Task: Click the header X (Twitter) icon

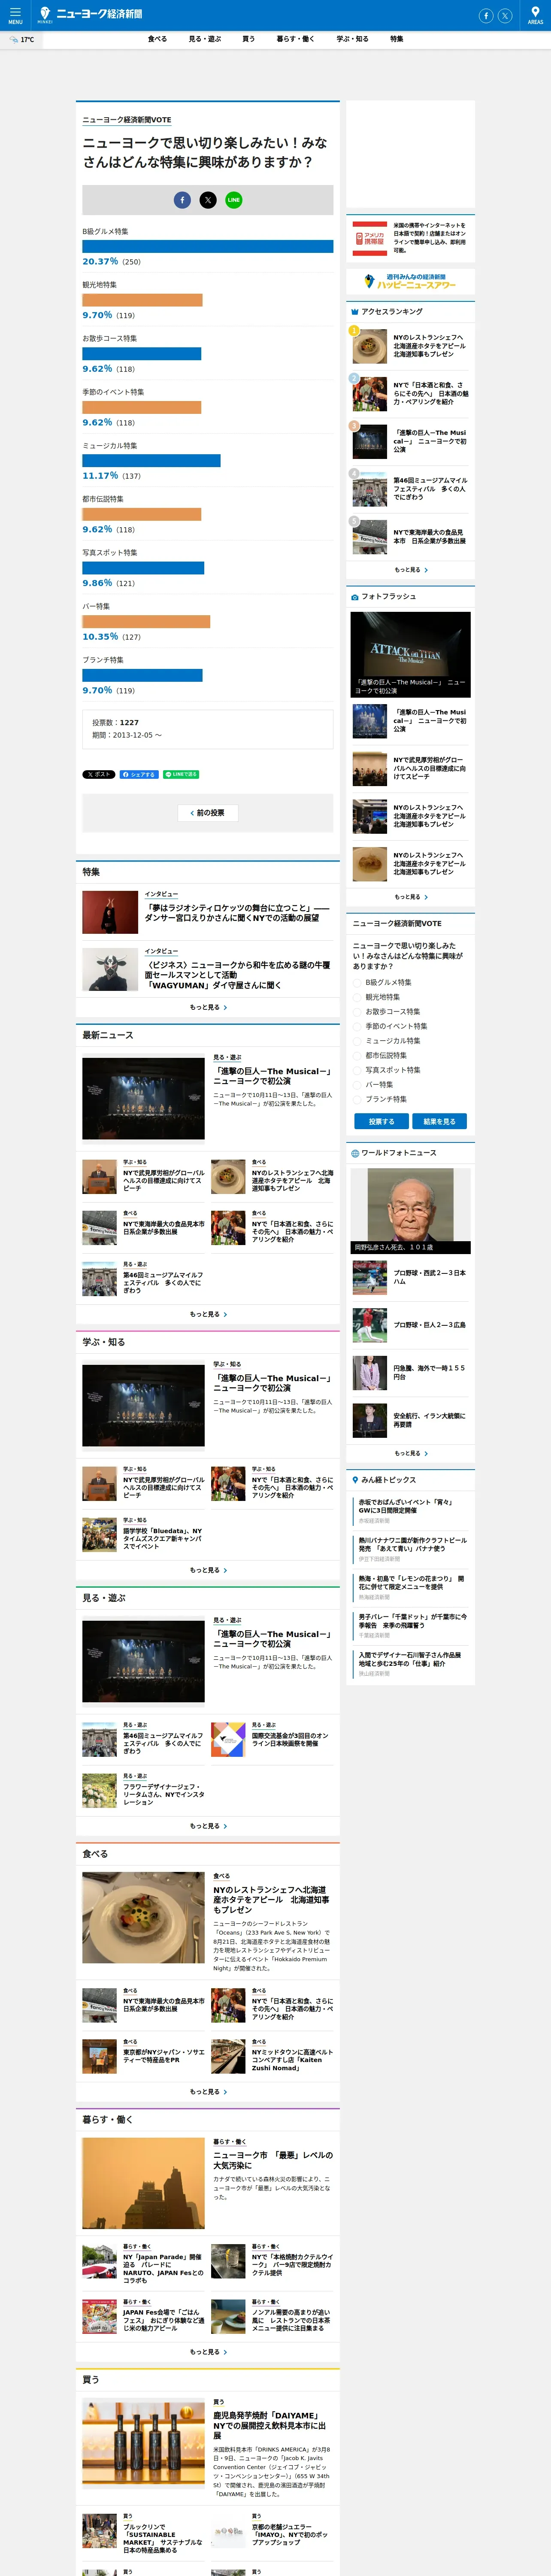Action: point(505,15)
